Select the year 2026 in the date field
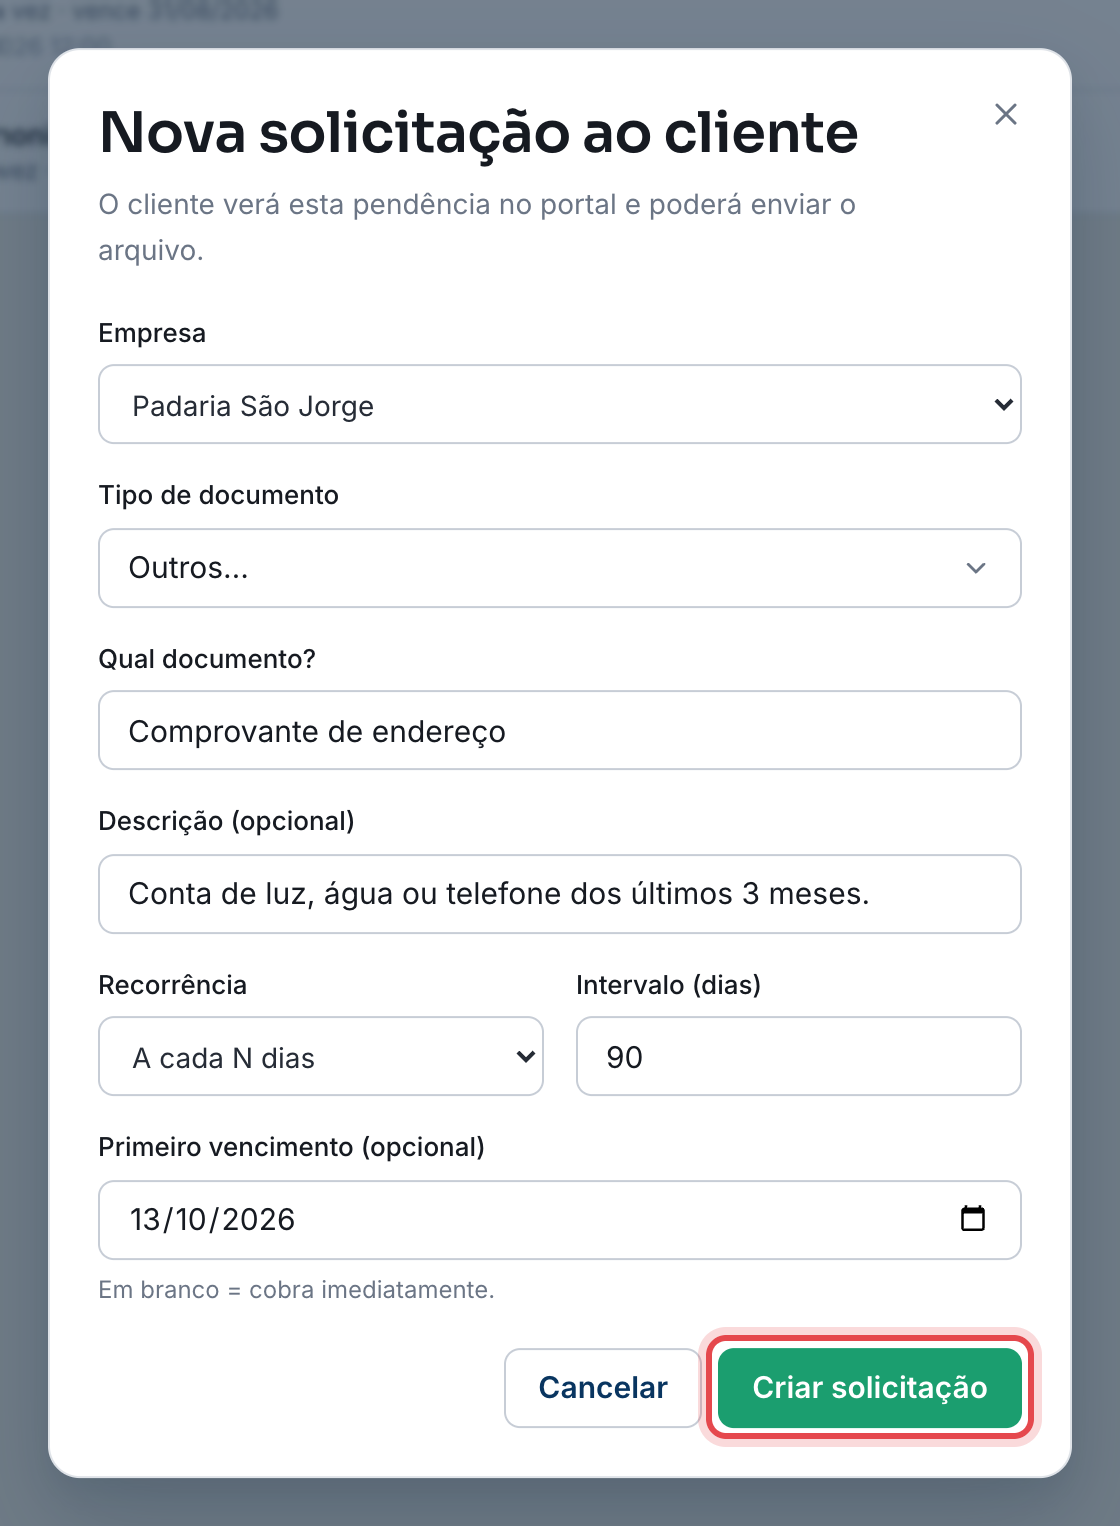This screenshot has height=1526, width=1120. (x=258, y=1220)
